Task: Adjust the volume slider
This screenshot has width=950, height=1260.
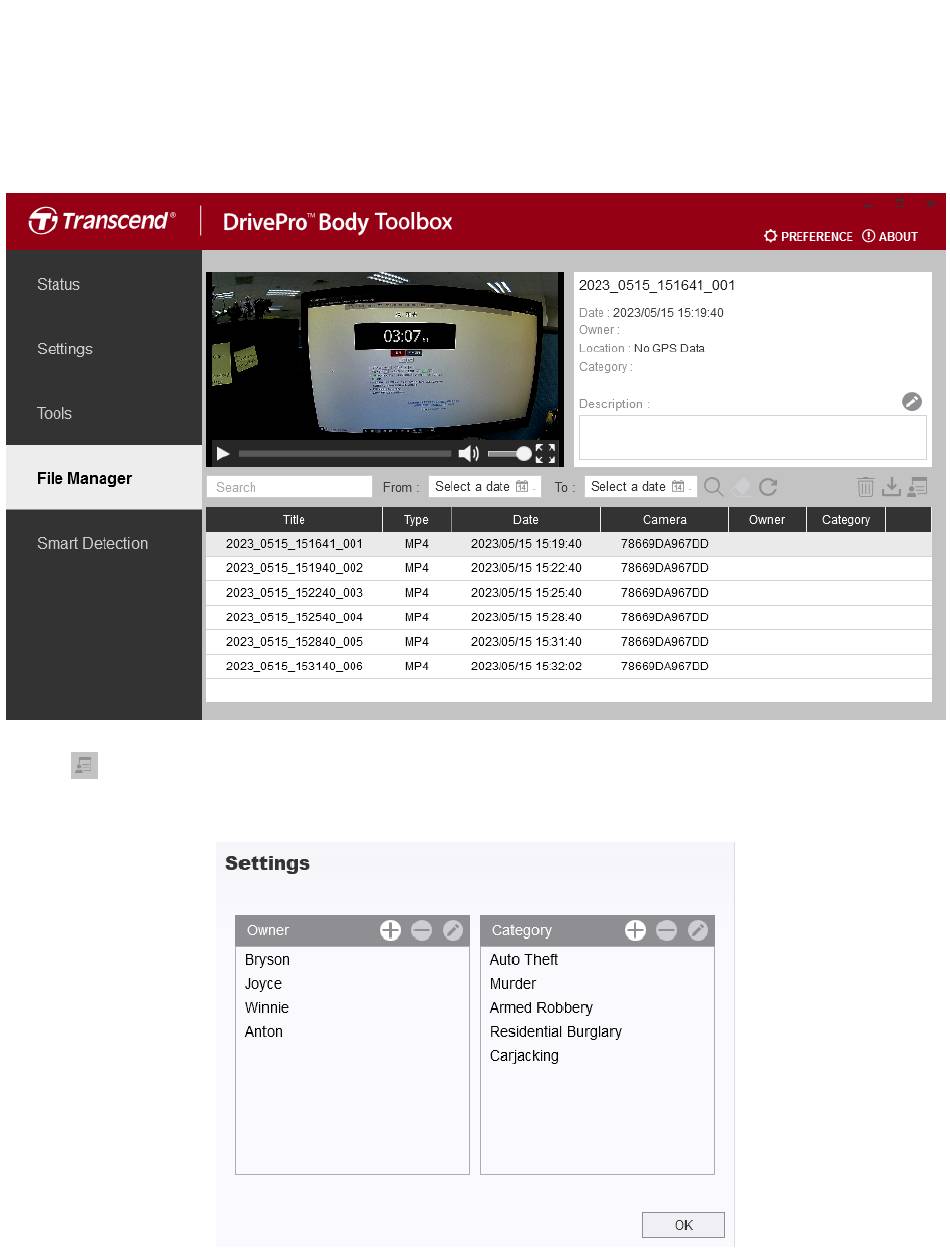Action: 510,454
